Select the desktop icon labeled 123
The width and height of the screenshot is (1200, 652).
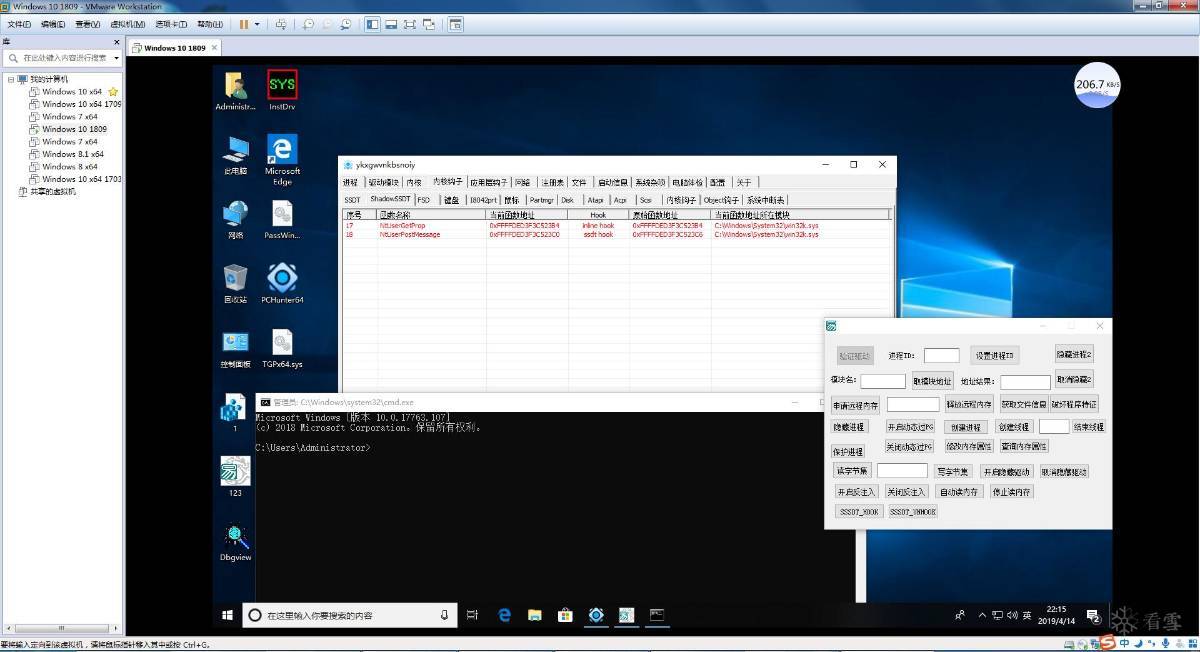coord(236,477)
